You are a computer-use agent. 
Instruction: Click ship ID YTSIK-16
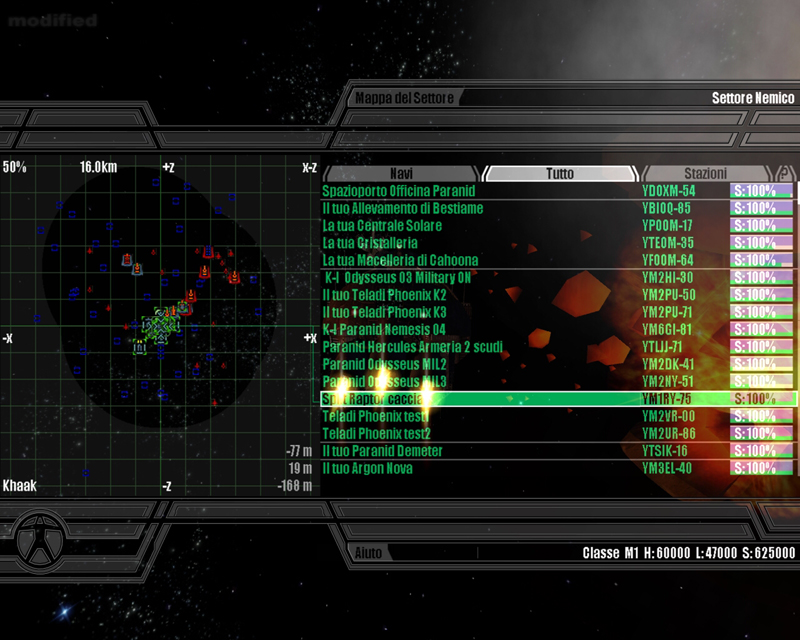point(665,451)
